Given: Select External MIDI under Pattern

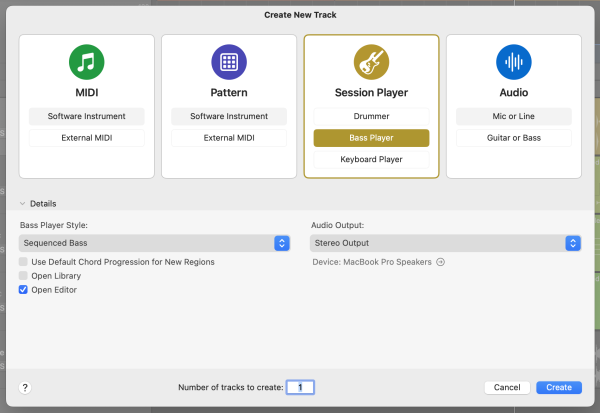Looking at the screenshot, I should tap(229, 138).
